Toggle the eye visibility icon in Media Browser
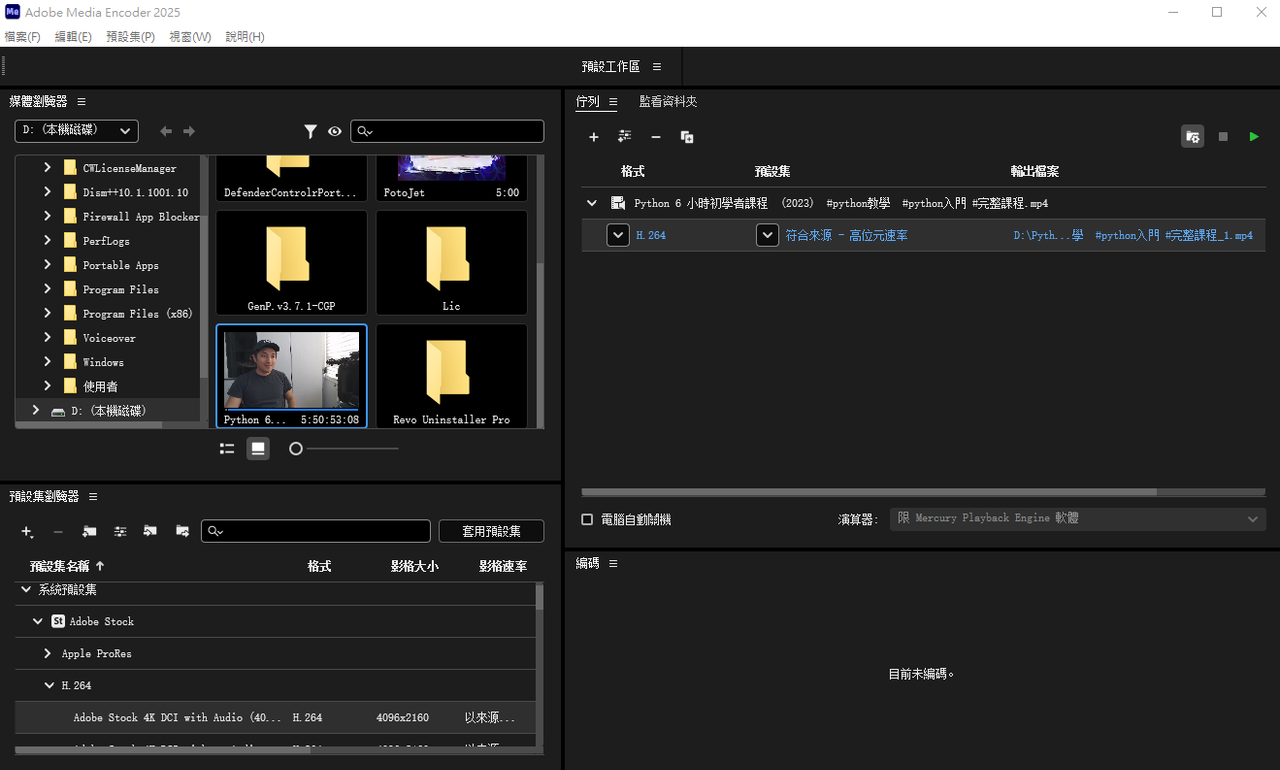Screen dimensions: 1280x770 tap(335, 131)
